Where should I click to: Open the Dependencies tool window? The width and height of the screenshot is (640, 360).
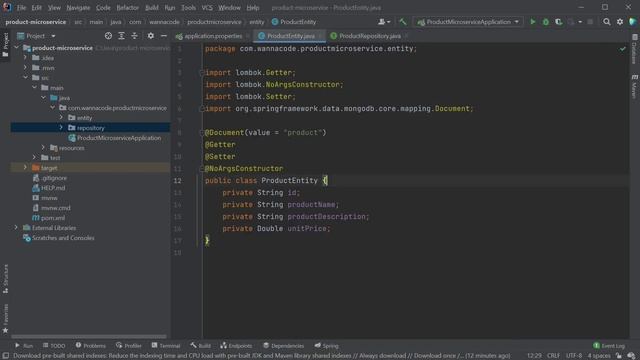284,346
